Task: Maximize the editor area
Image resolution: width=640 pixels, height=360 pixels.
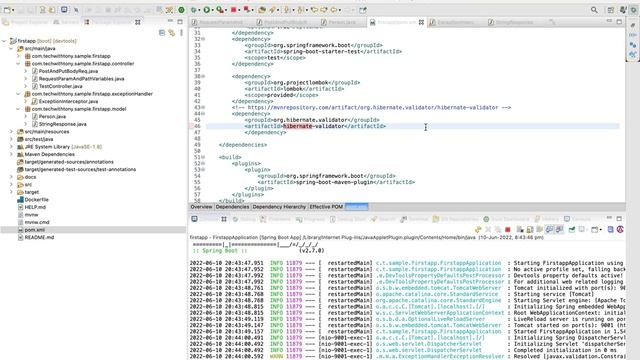Action: (x=619, y=21)
